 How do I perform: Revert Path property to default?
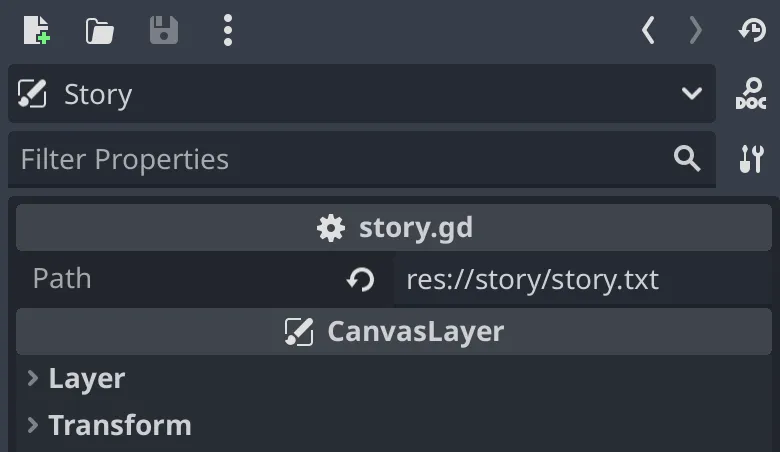coord(360,280)
